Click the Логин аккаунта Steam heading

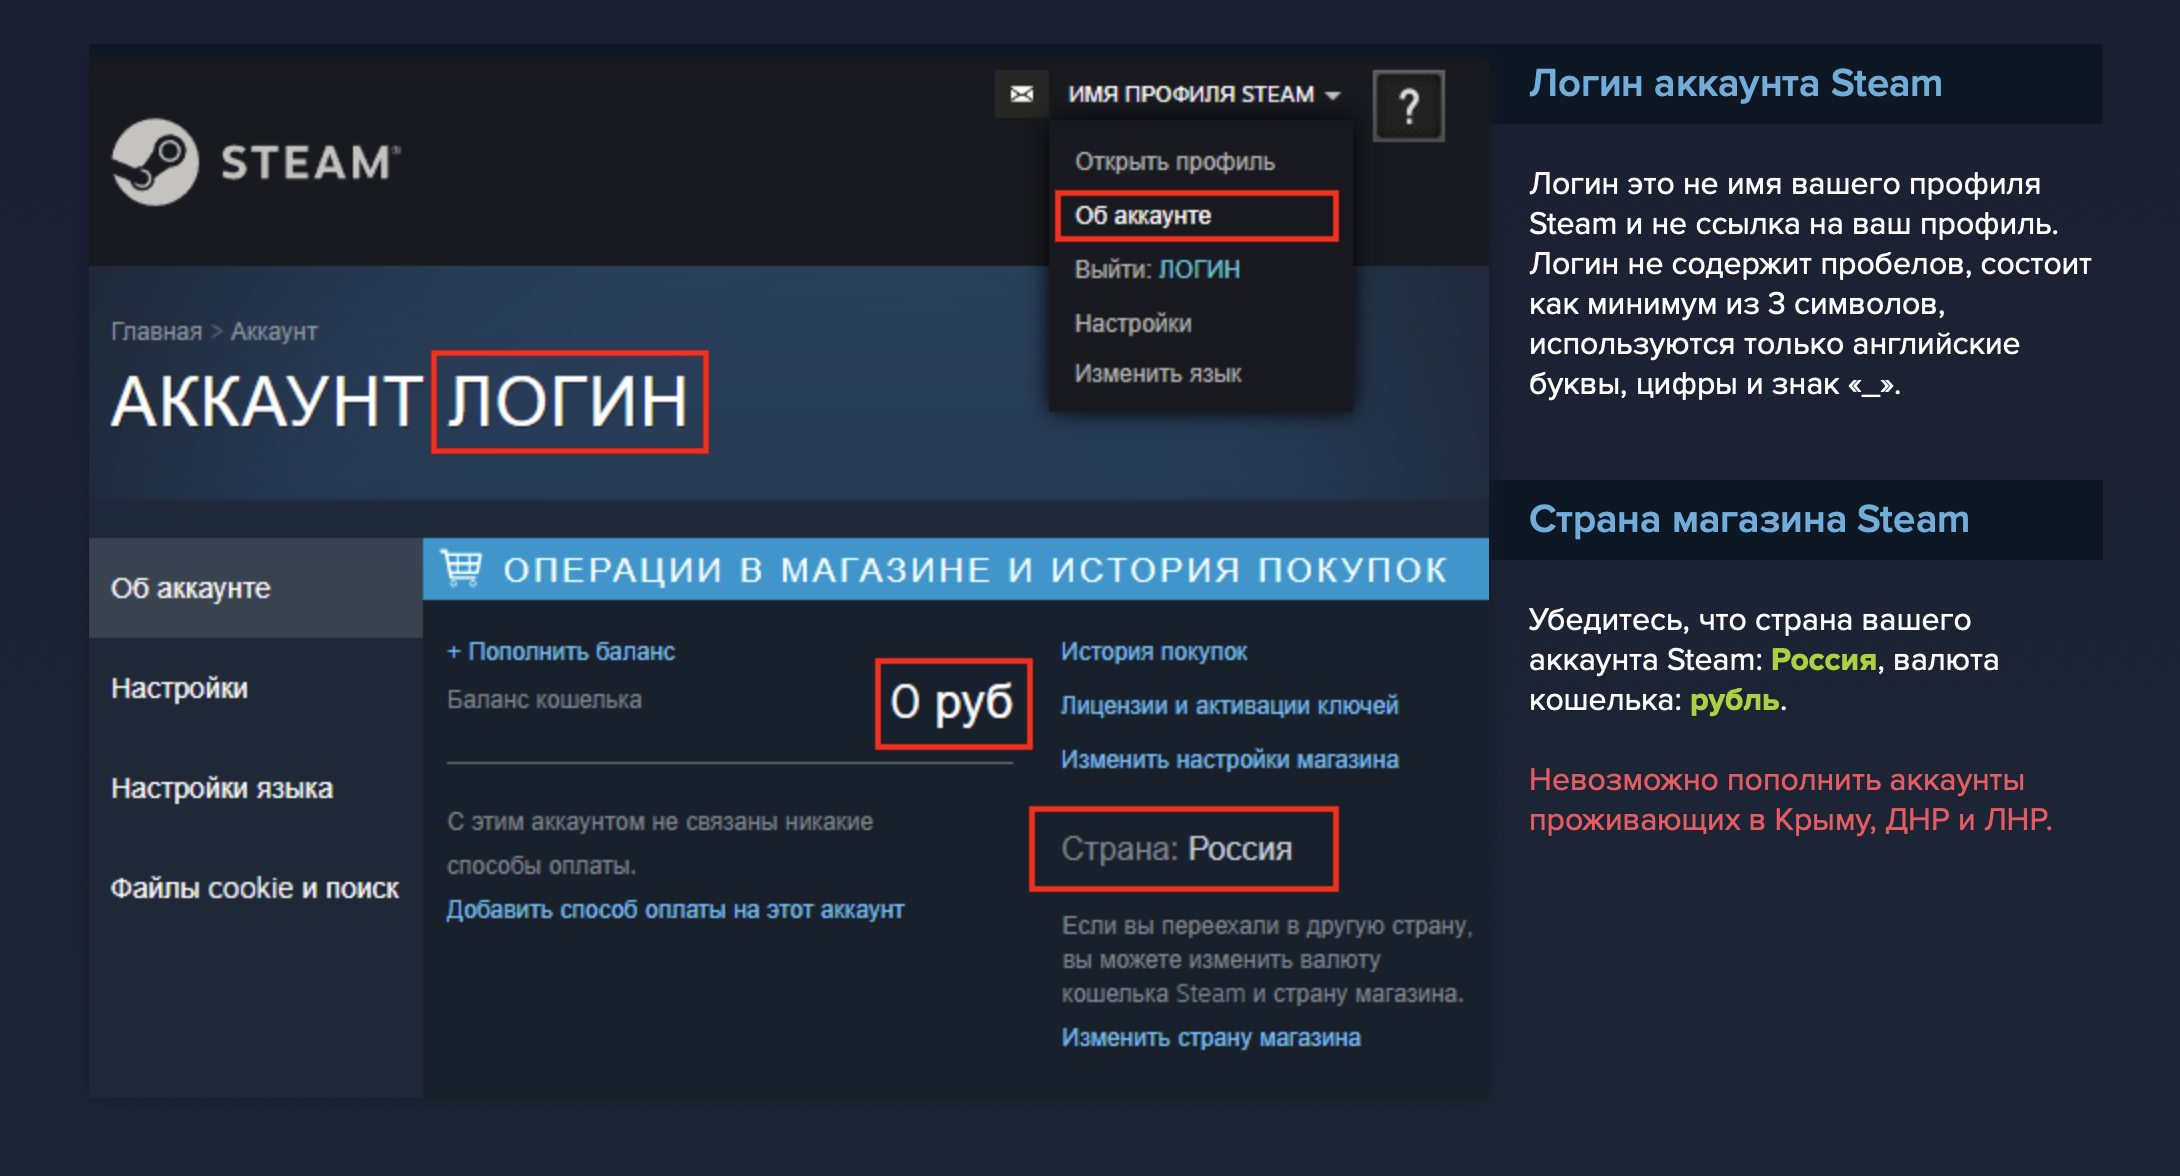1735,83
